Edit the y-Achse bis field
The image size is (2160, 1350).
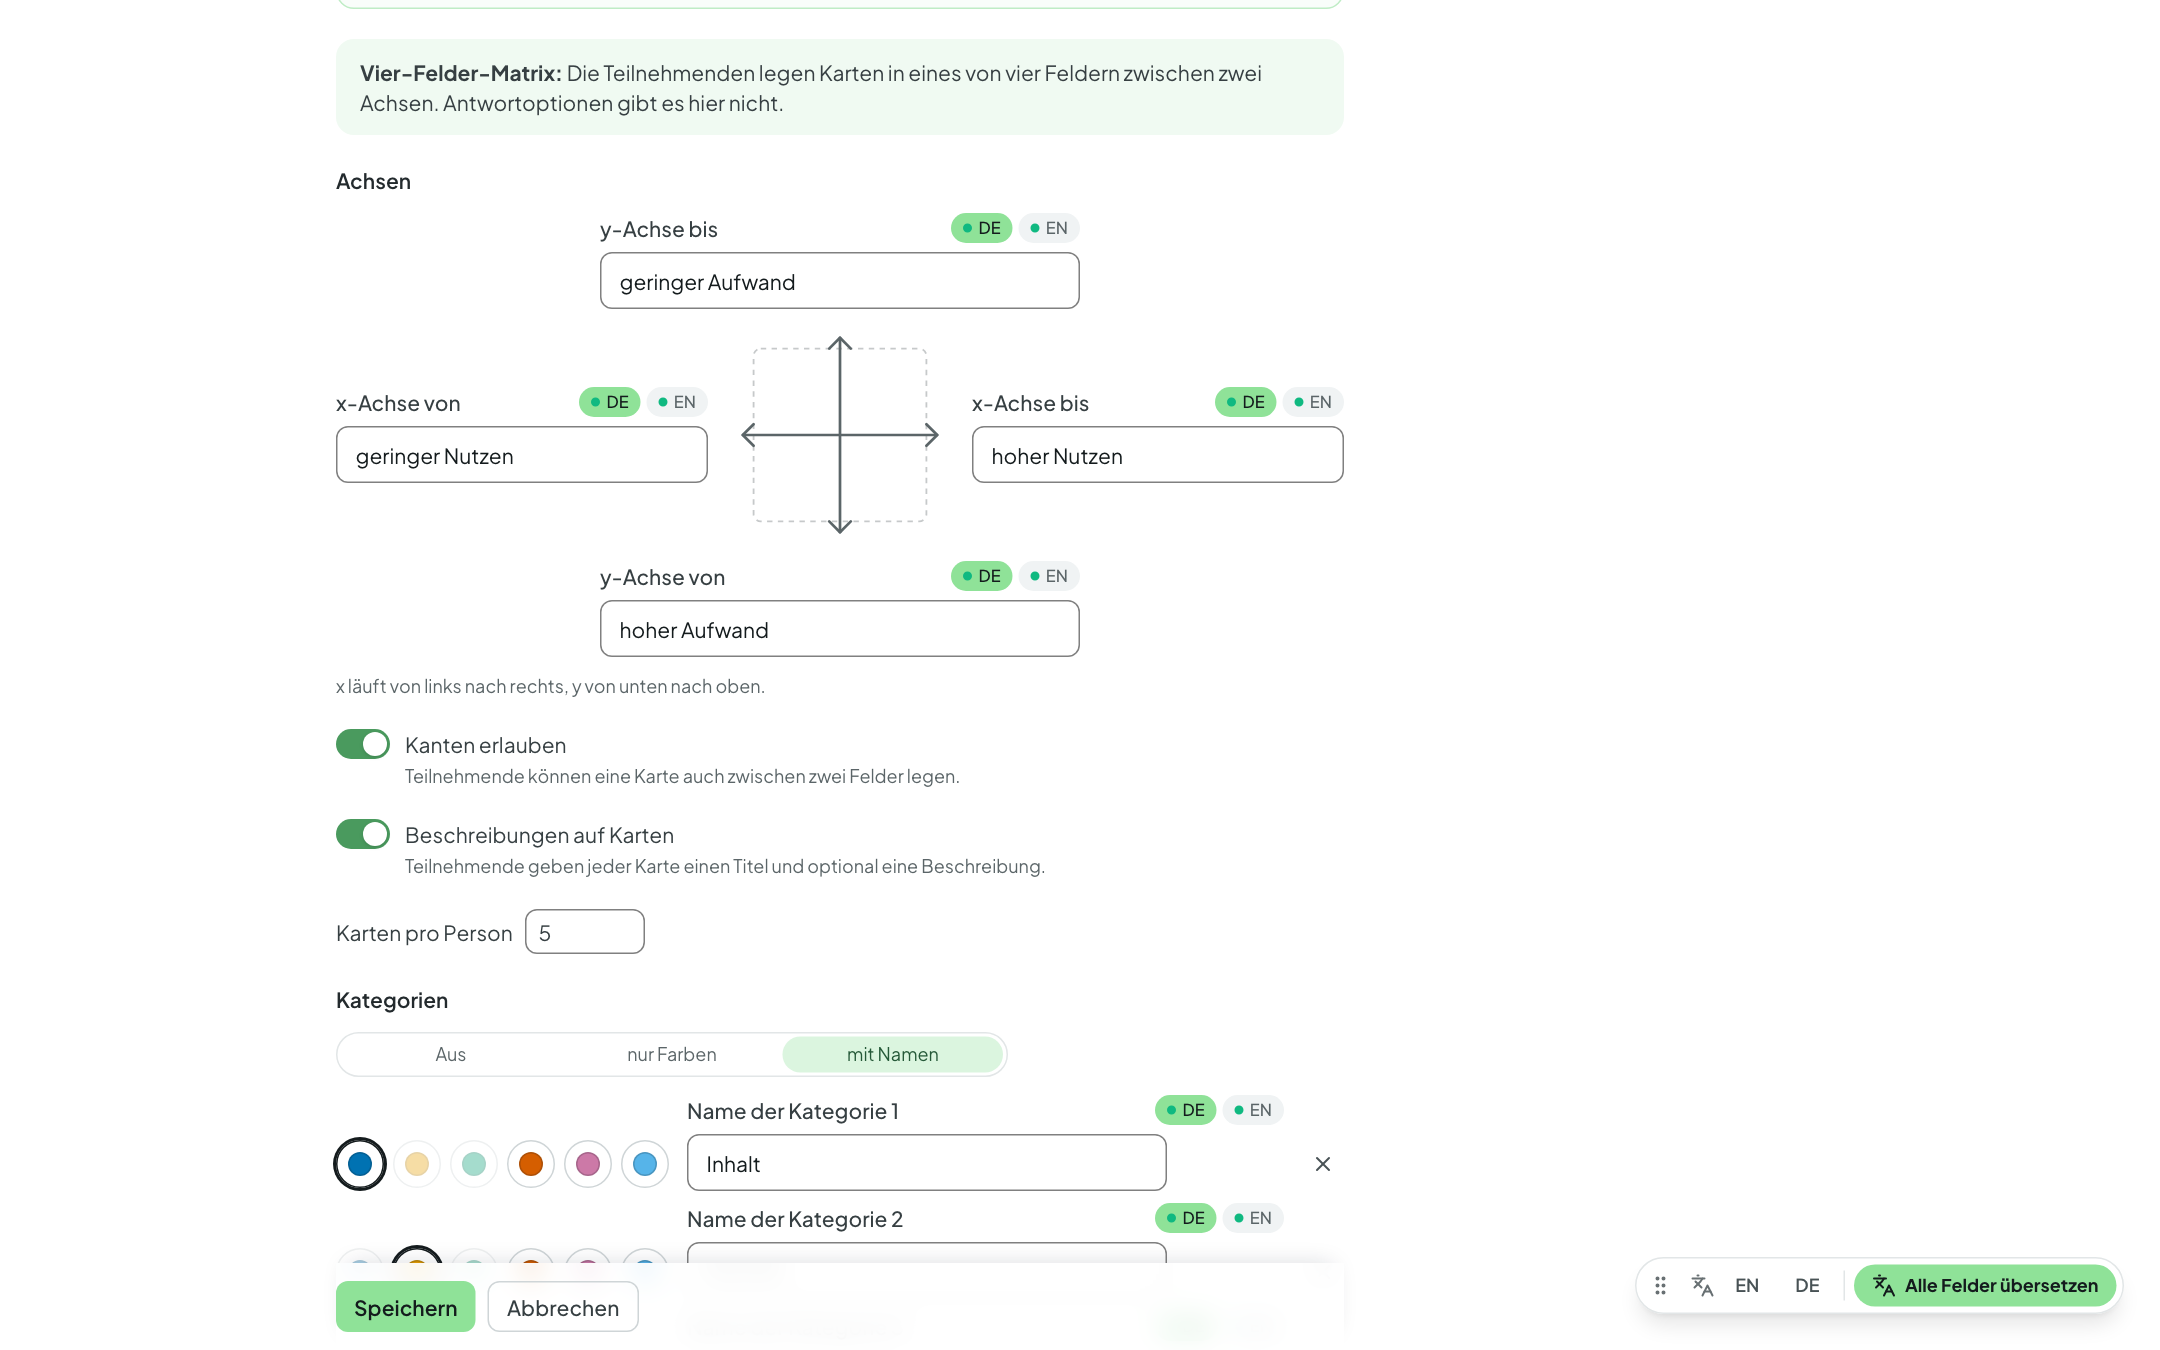[x=839, y=281]
